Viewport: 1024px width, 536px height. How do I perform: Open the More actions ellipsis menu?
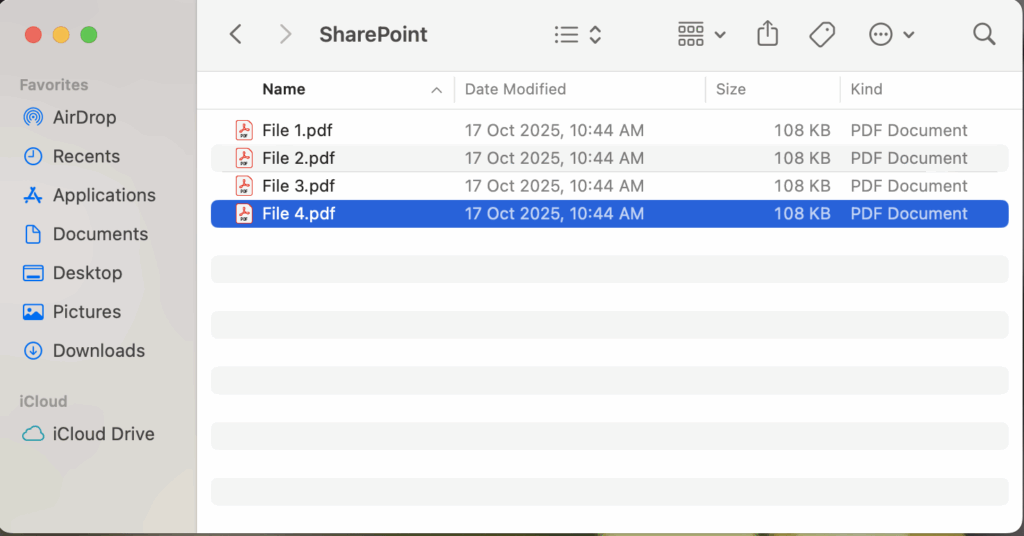(x=891, y=35)
